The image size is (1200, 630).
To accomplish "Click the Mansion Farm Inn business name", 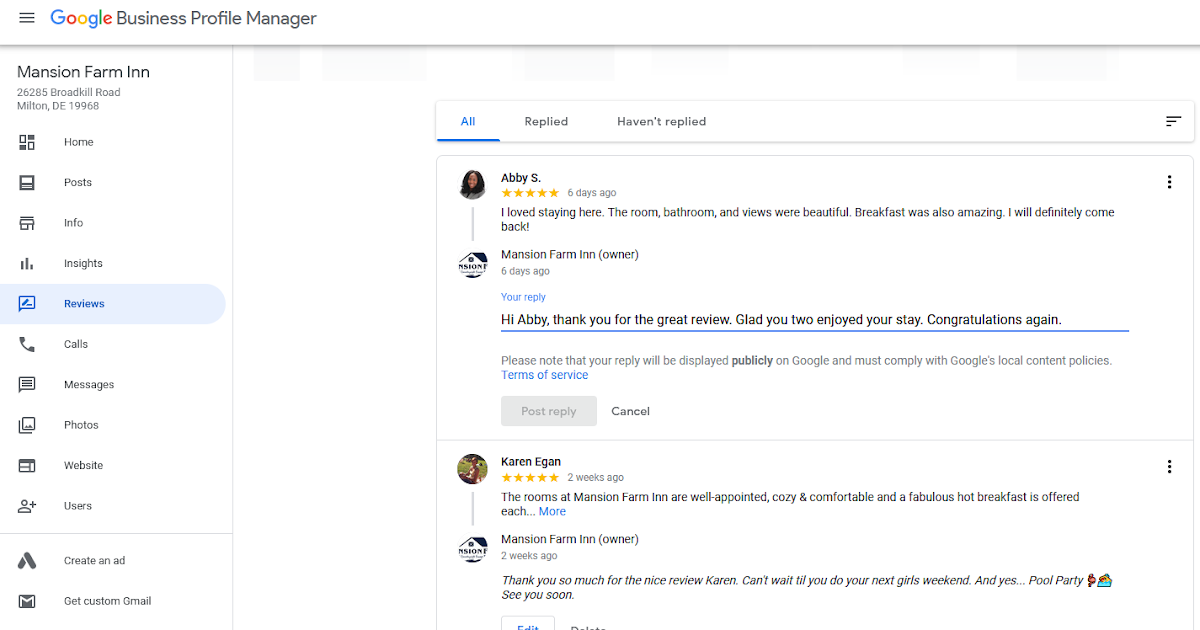I will (83, 72).
